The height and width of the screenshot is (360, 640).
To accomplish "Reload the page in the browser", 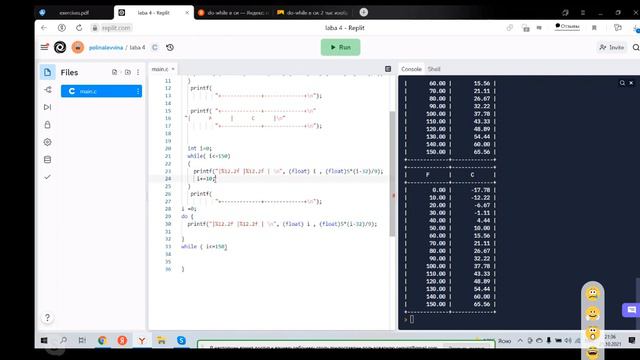I will (x=79, y=28).
